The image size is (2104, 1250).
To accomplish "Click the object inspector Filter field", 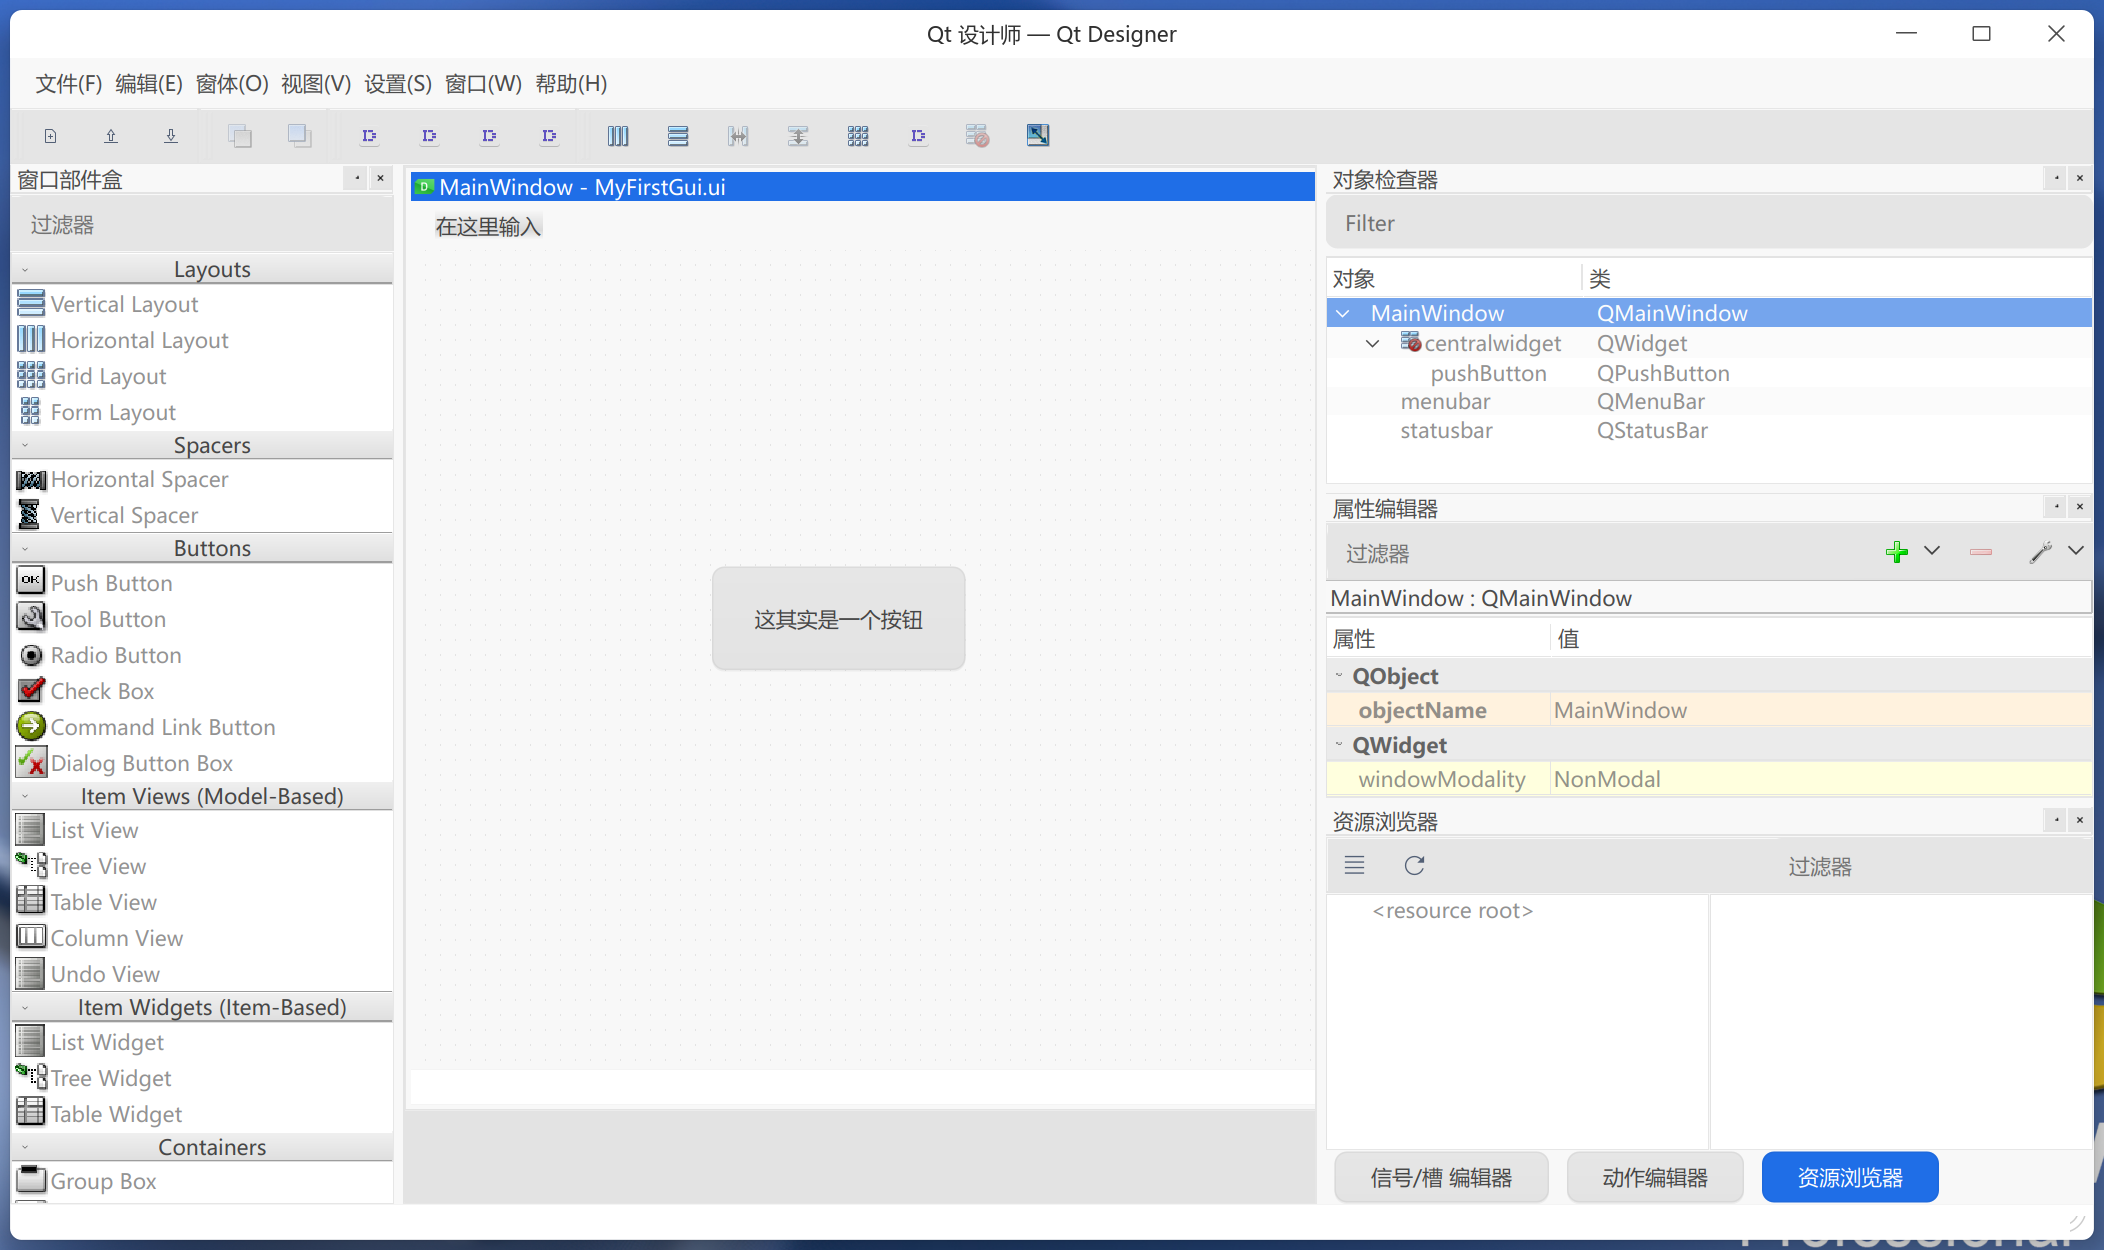I will point(1709,223).
